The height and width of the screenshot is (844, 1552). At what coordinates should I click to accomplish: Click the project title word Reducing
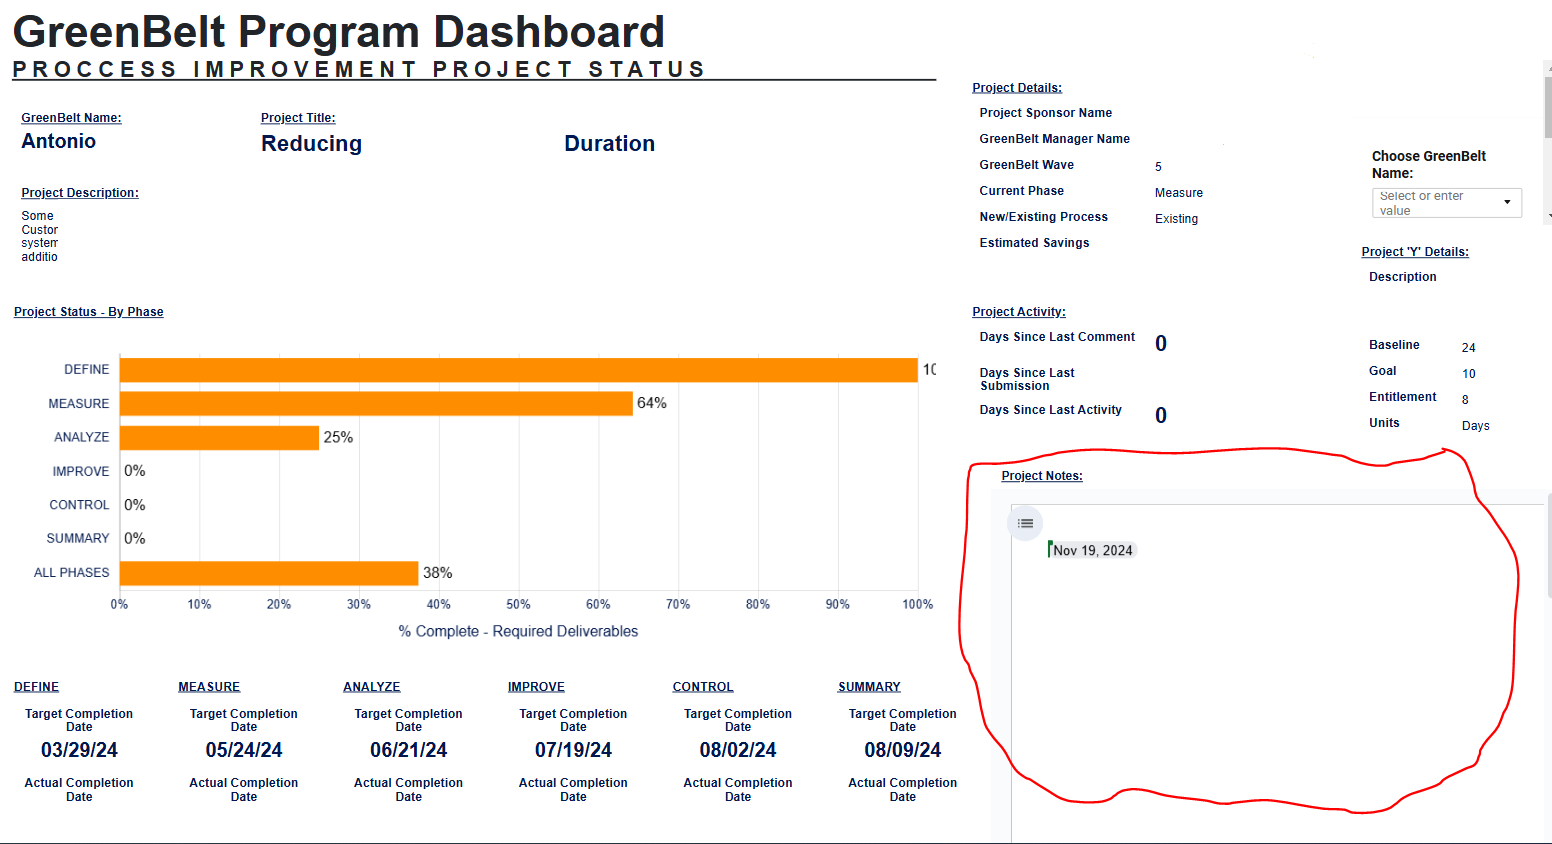pyautogui.click(x=312, y=144)
